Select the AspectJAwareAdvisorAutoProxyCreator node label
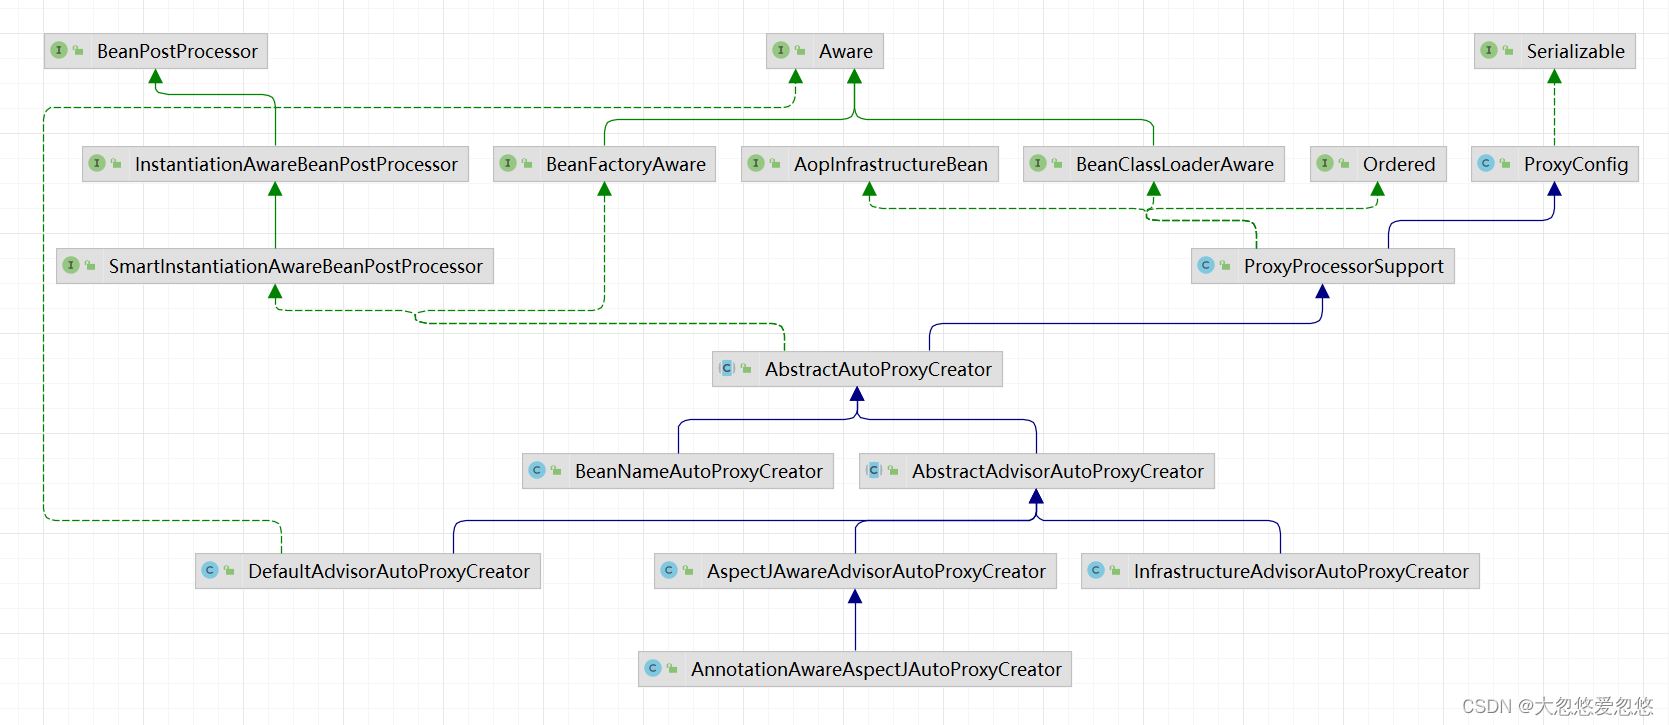The height and width of the screenshot is (725, 1669). (x=876, y=571)
